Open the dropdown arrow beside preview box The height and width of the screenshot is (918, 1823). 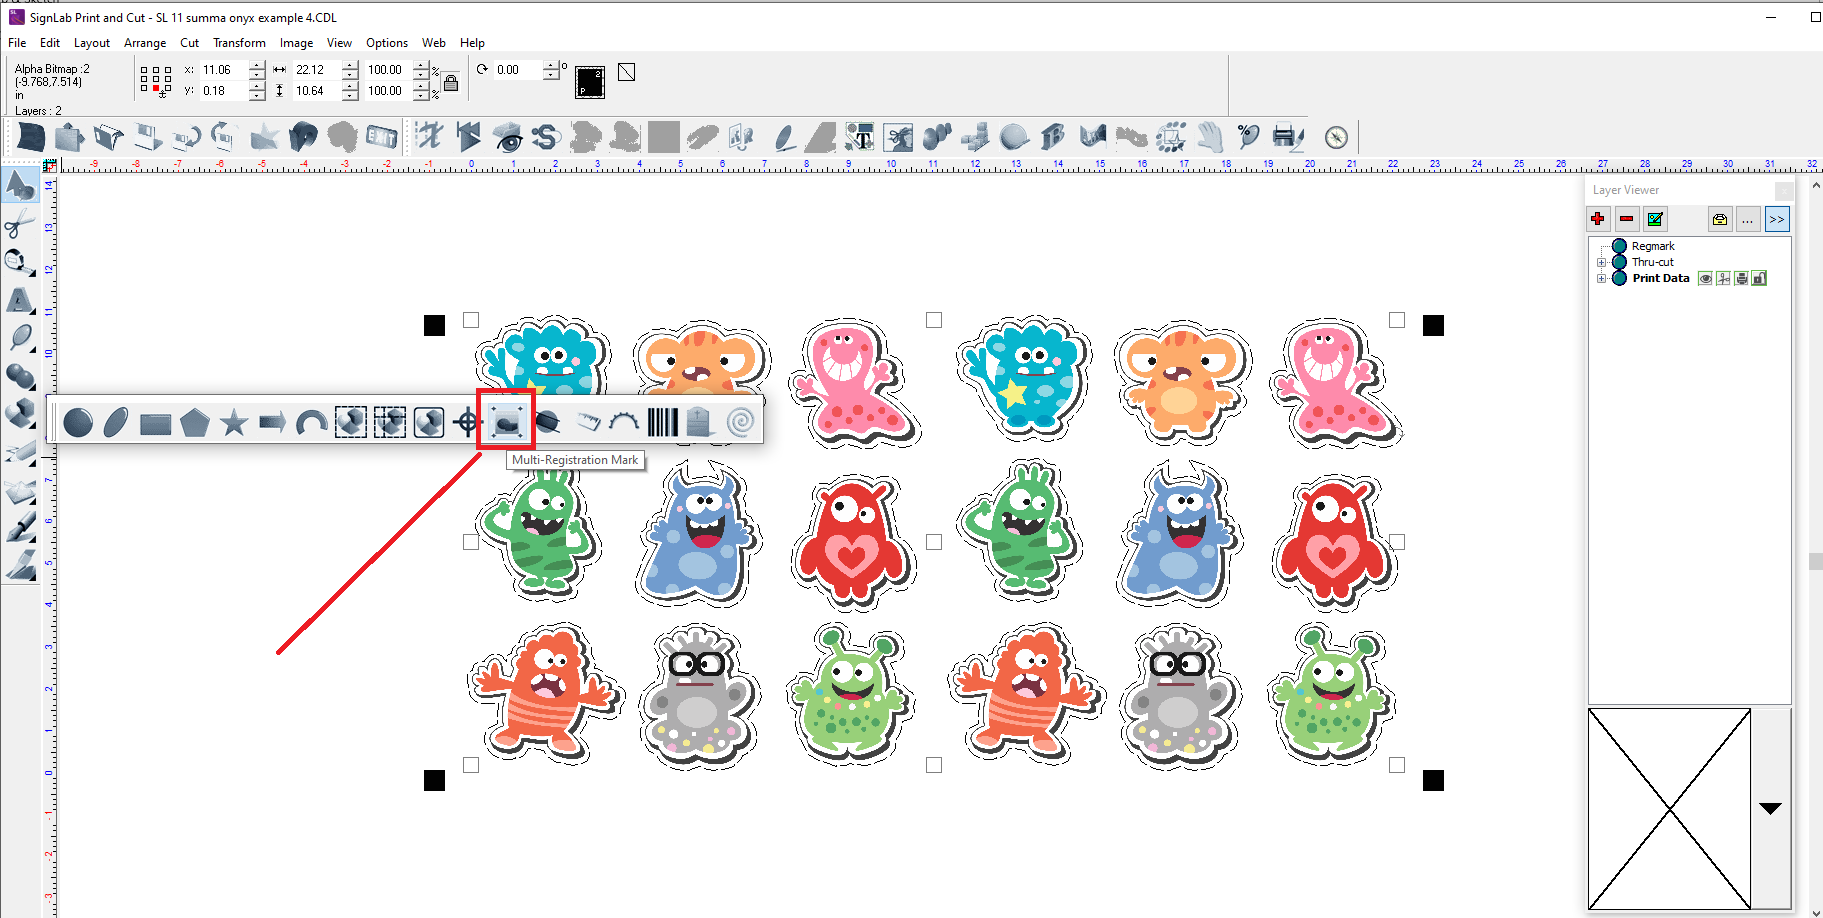click(1770, 809)
